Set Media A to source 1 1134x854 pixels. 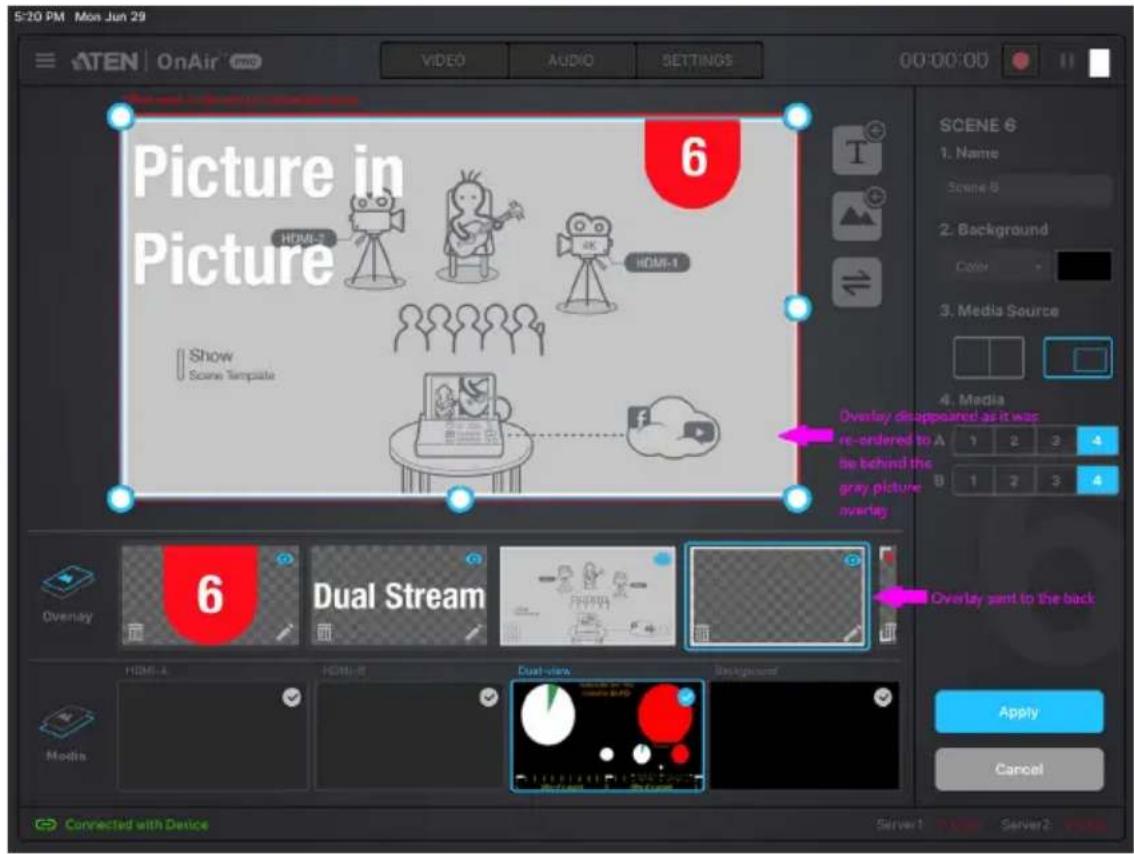(973, 440)
